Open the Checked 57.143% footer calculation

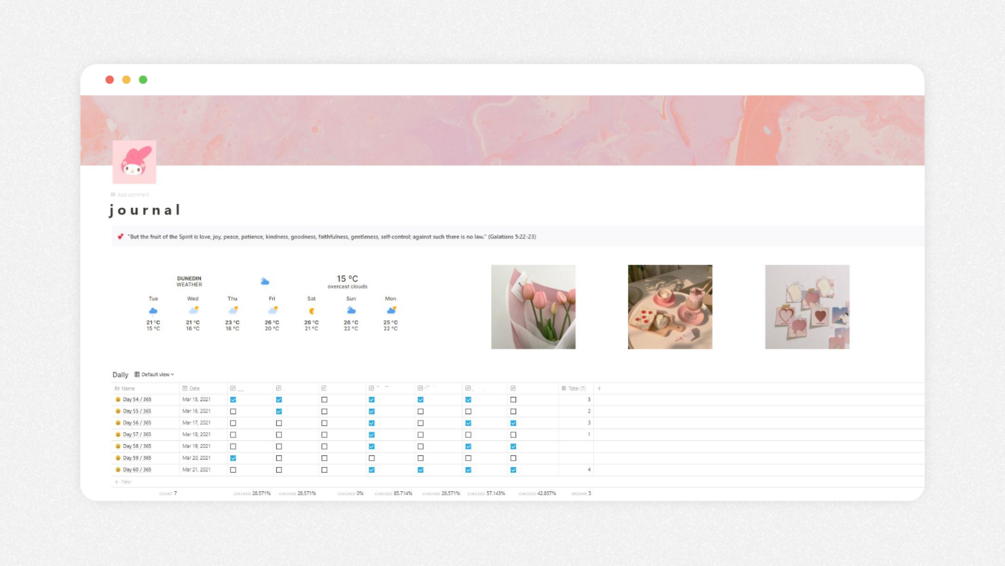pos(486,494)
